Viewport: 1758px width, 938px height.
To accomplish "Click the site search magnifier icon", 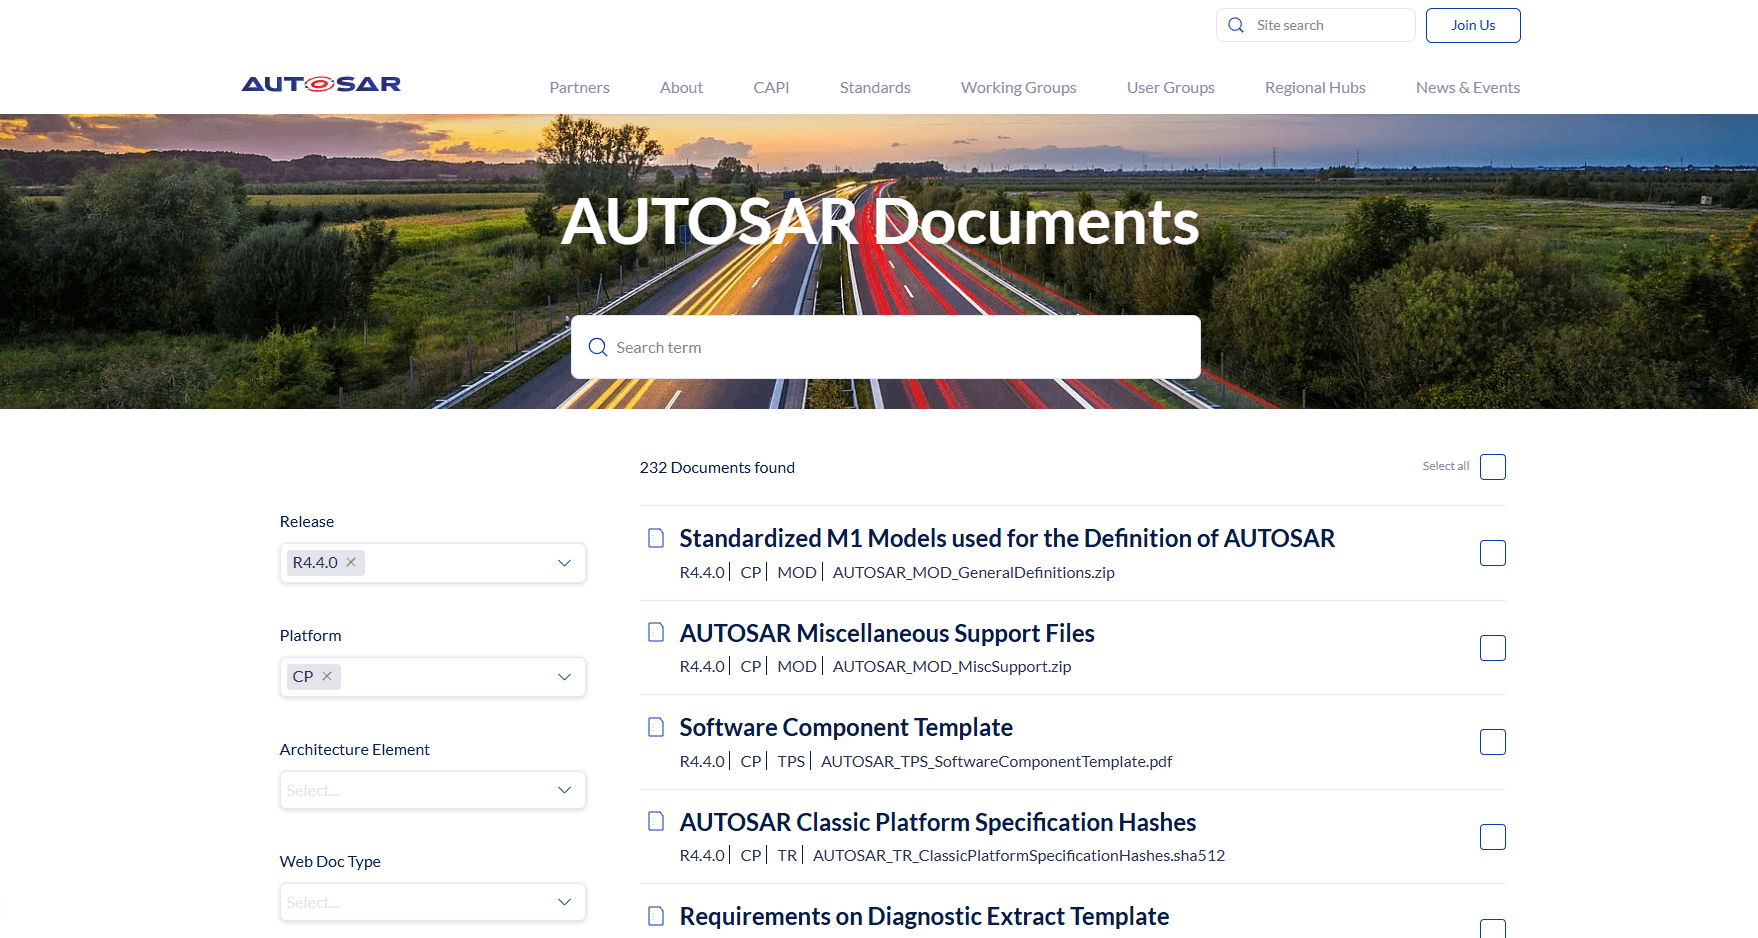I will pos(1236,25).
